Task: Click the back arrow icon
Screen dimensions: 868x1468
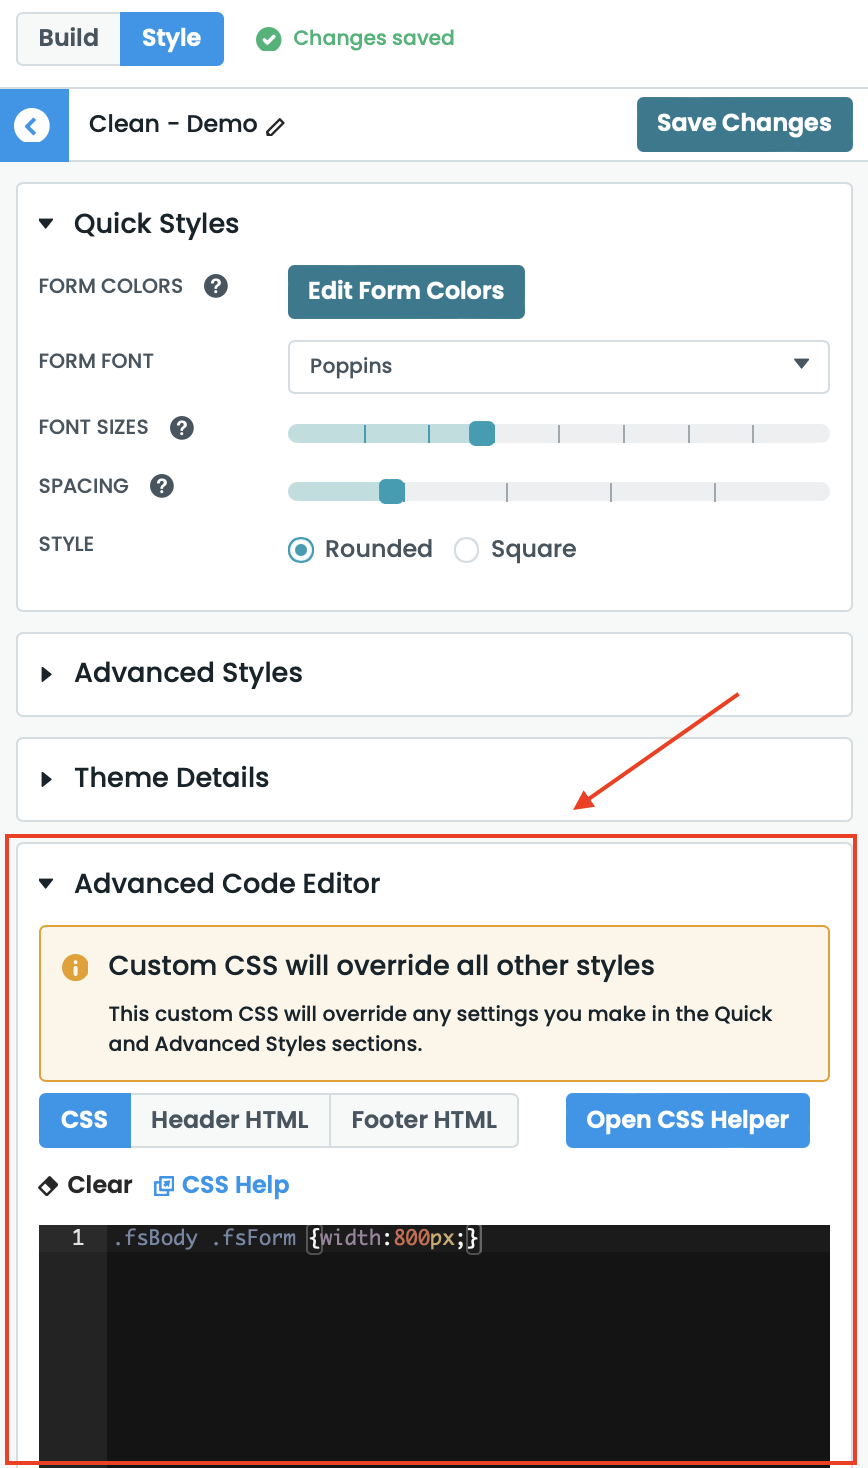Action: coord(33,125)
